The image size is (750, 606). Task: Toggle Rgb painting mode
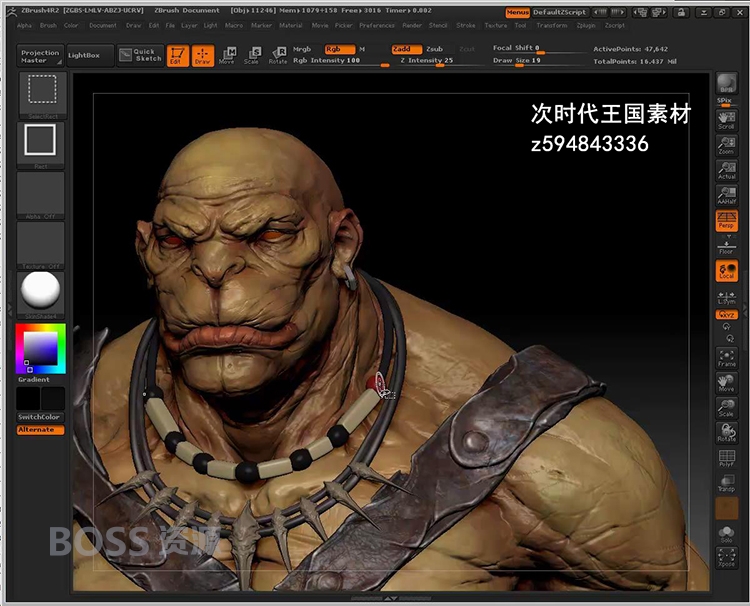(x=340, y=49)
